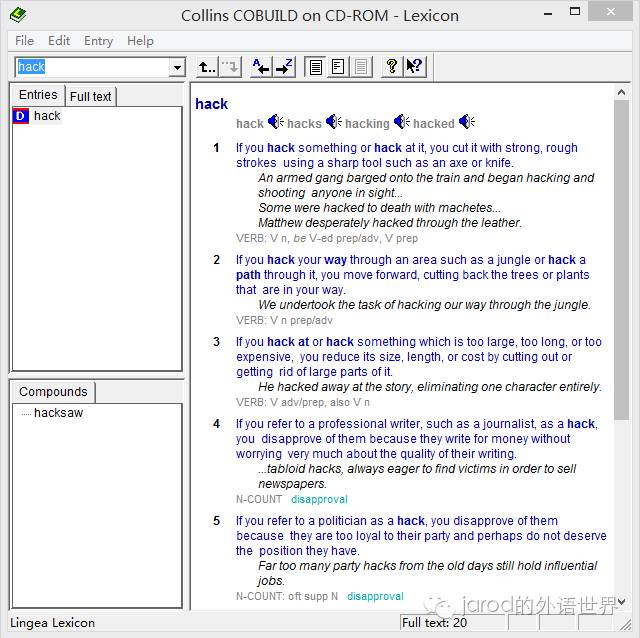The height and width of the screenshot is (638, 640).
Task: Activate the What's This pointer help icon
Action: pos(415,67)
